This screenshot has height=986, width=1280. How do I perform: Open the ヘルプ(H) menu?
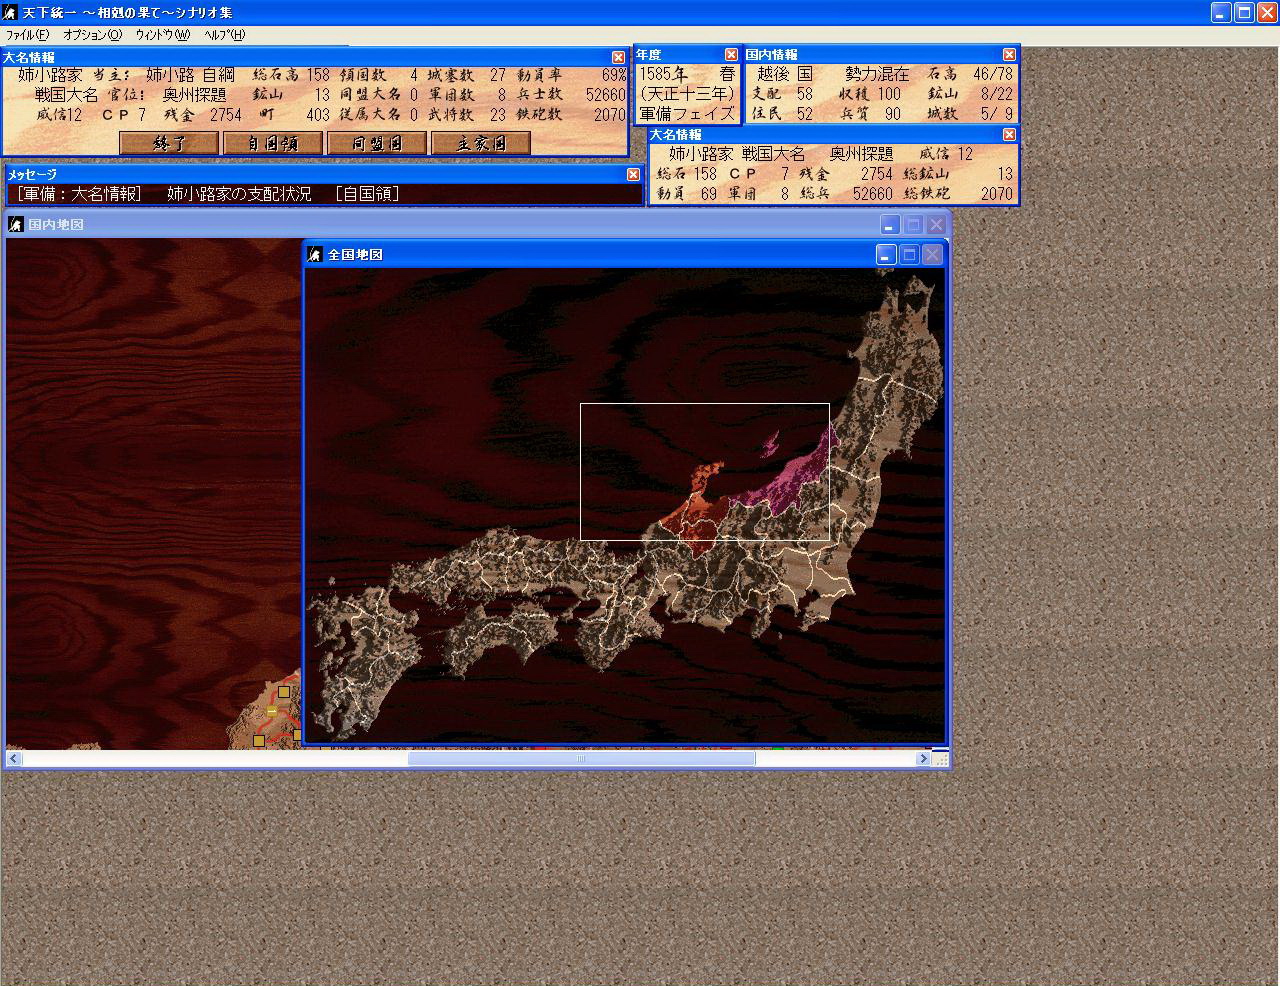[224, 34]
